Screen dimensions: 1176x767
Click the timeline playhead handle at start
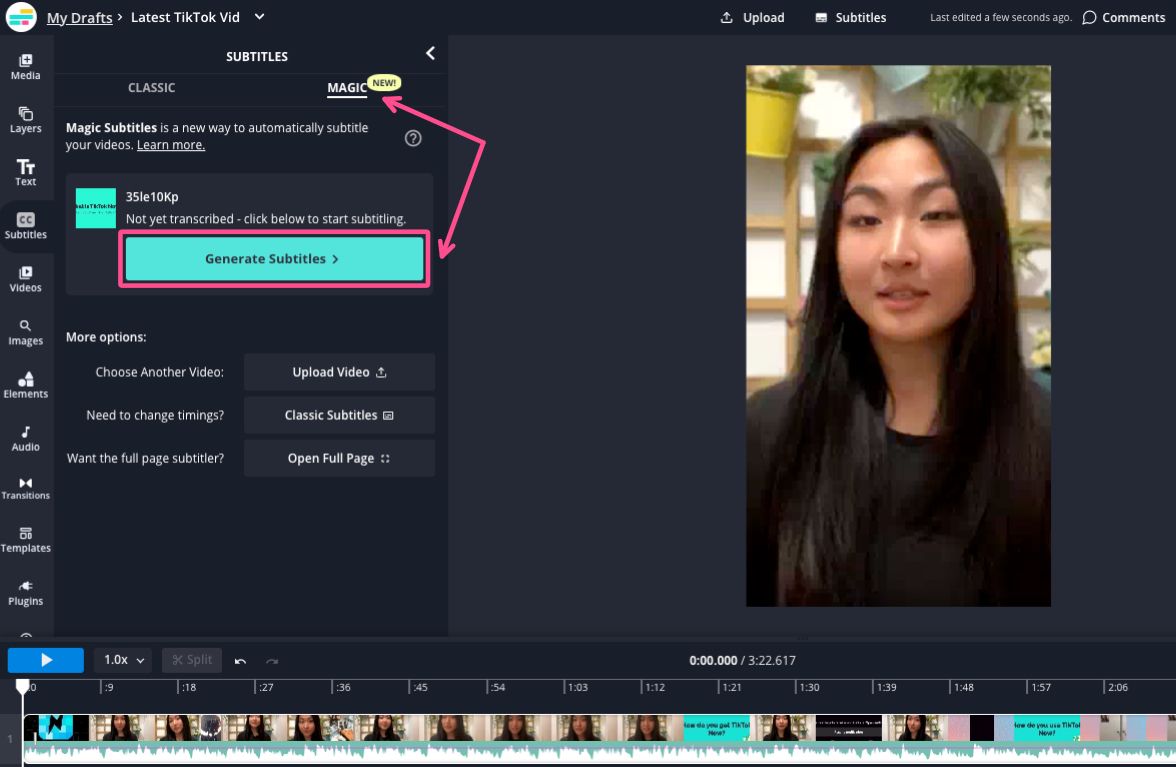pyautogui.click(x=23, y=686)
